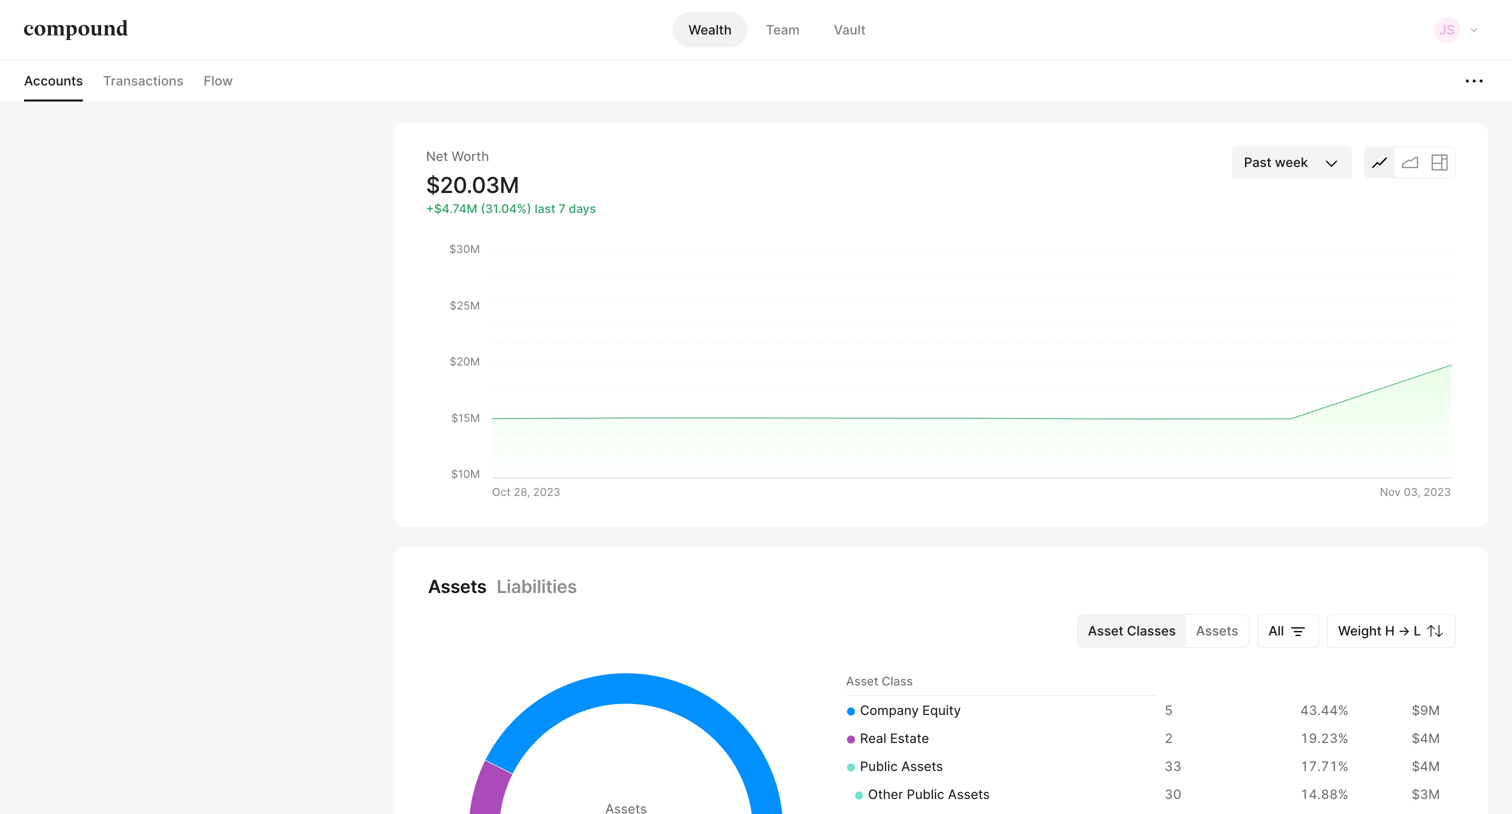
Task: Click the $20.03M net worth value
Action: coord(473,185)
